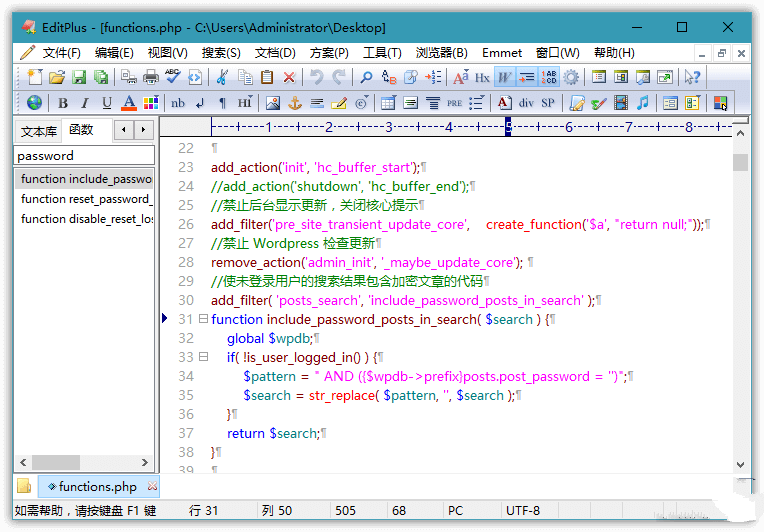Open the functions.php document tab
The height and width of the screenshot is (532, 764).
point(97,487)
